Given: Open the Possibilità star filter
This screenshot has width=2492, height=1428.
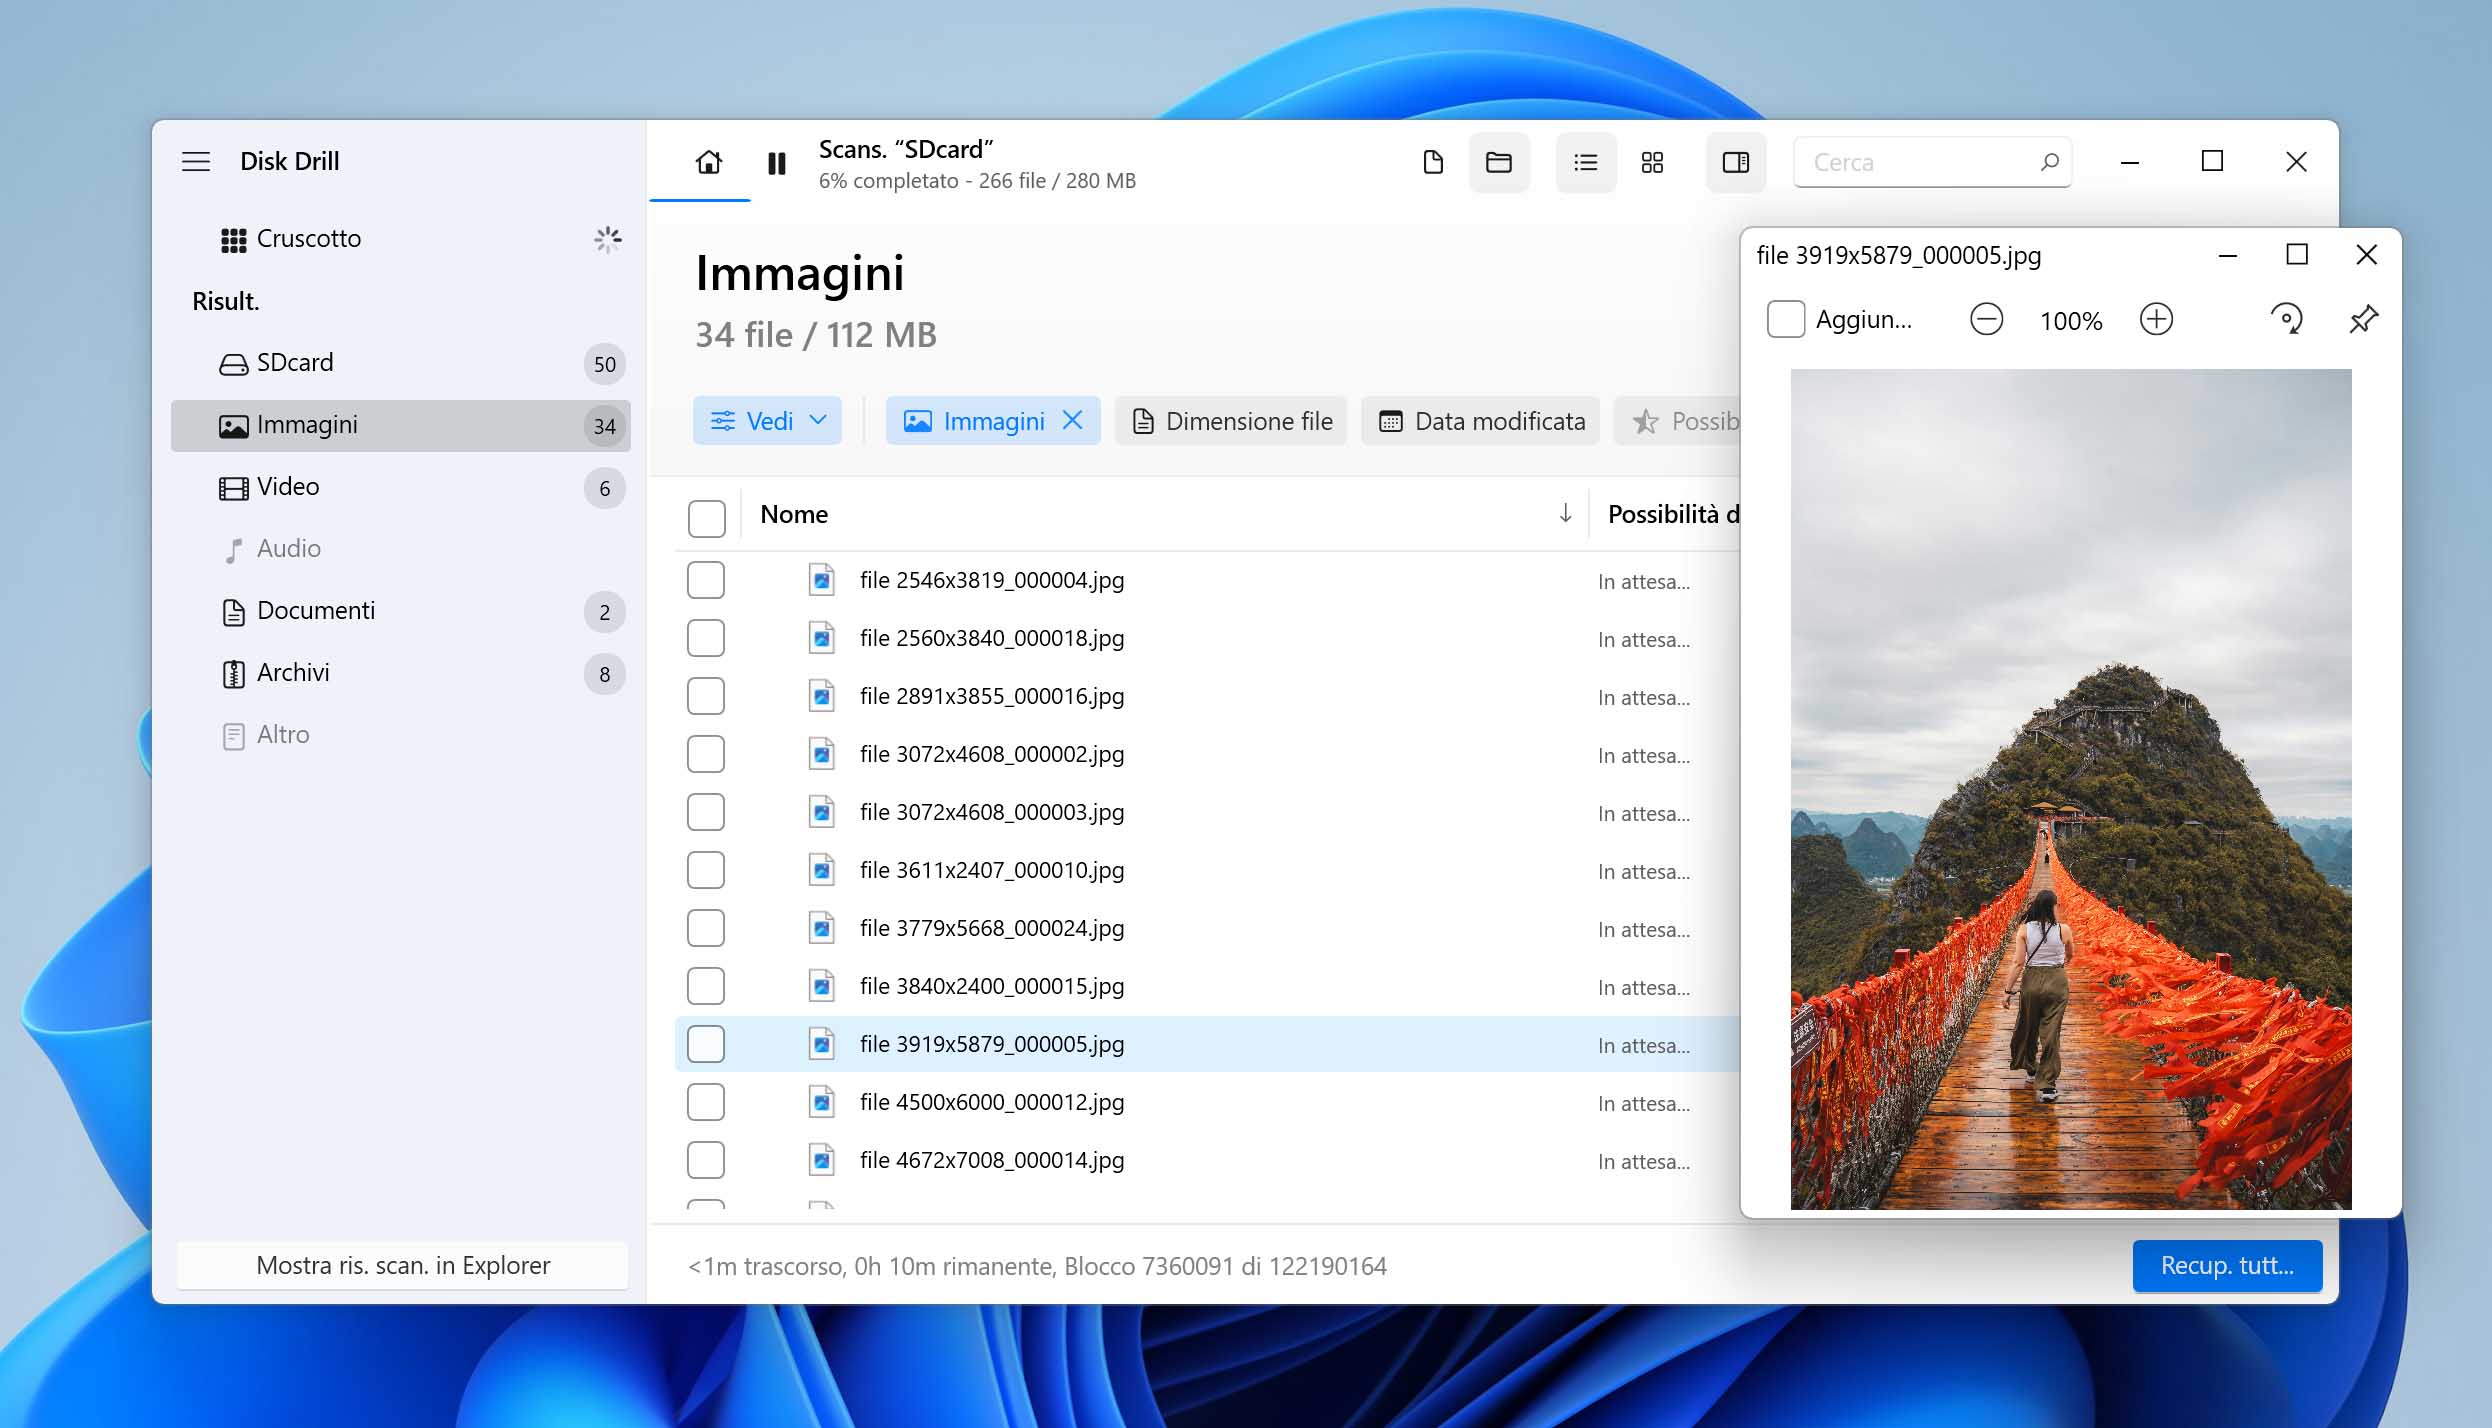Looking at the screenshot, I should pyautogui.click(x=1678, y=421).
